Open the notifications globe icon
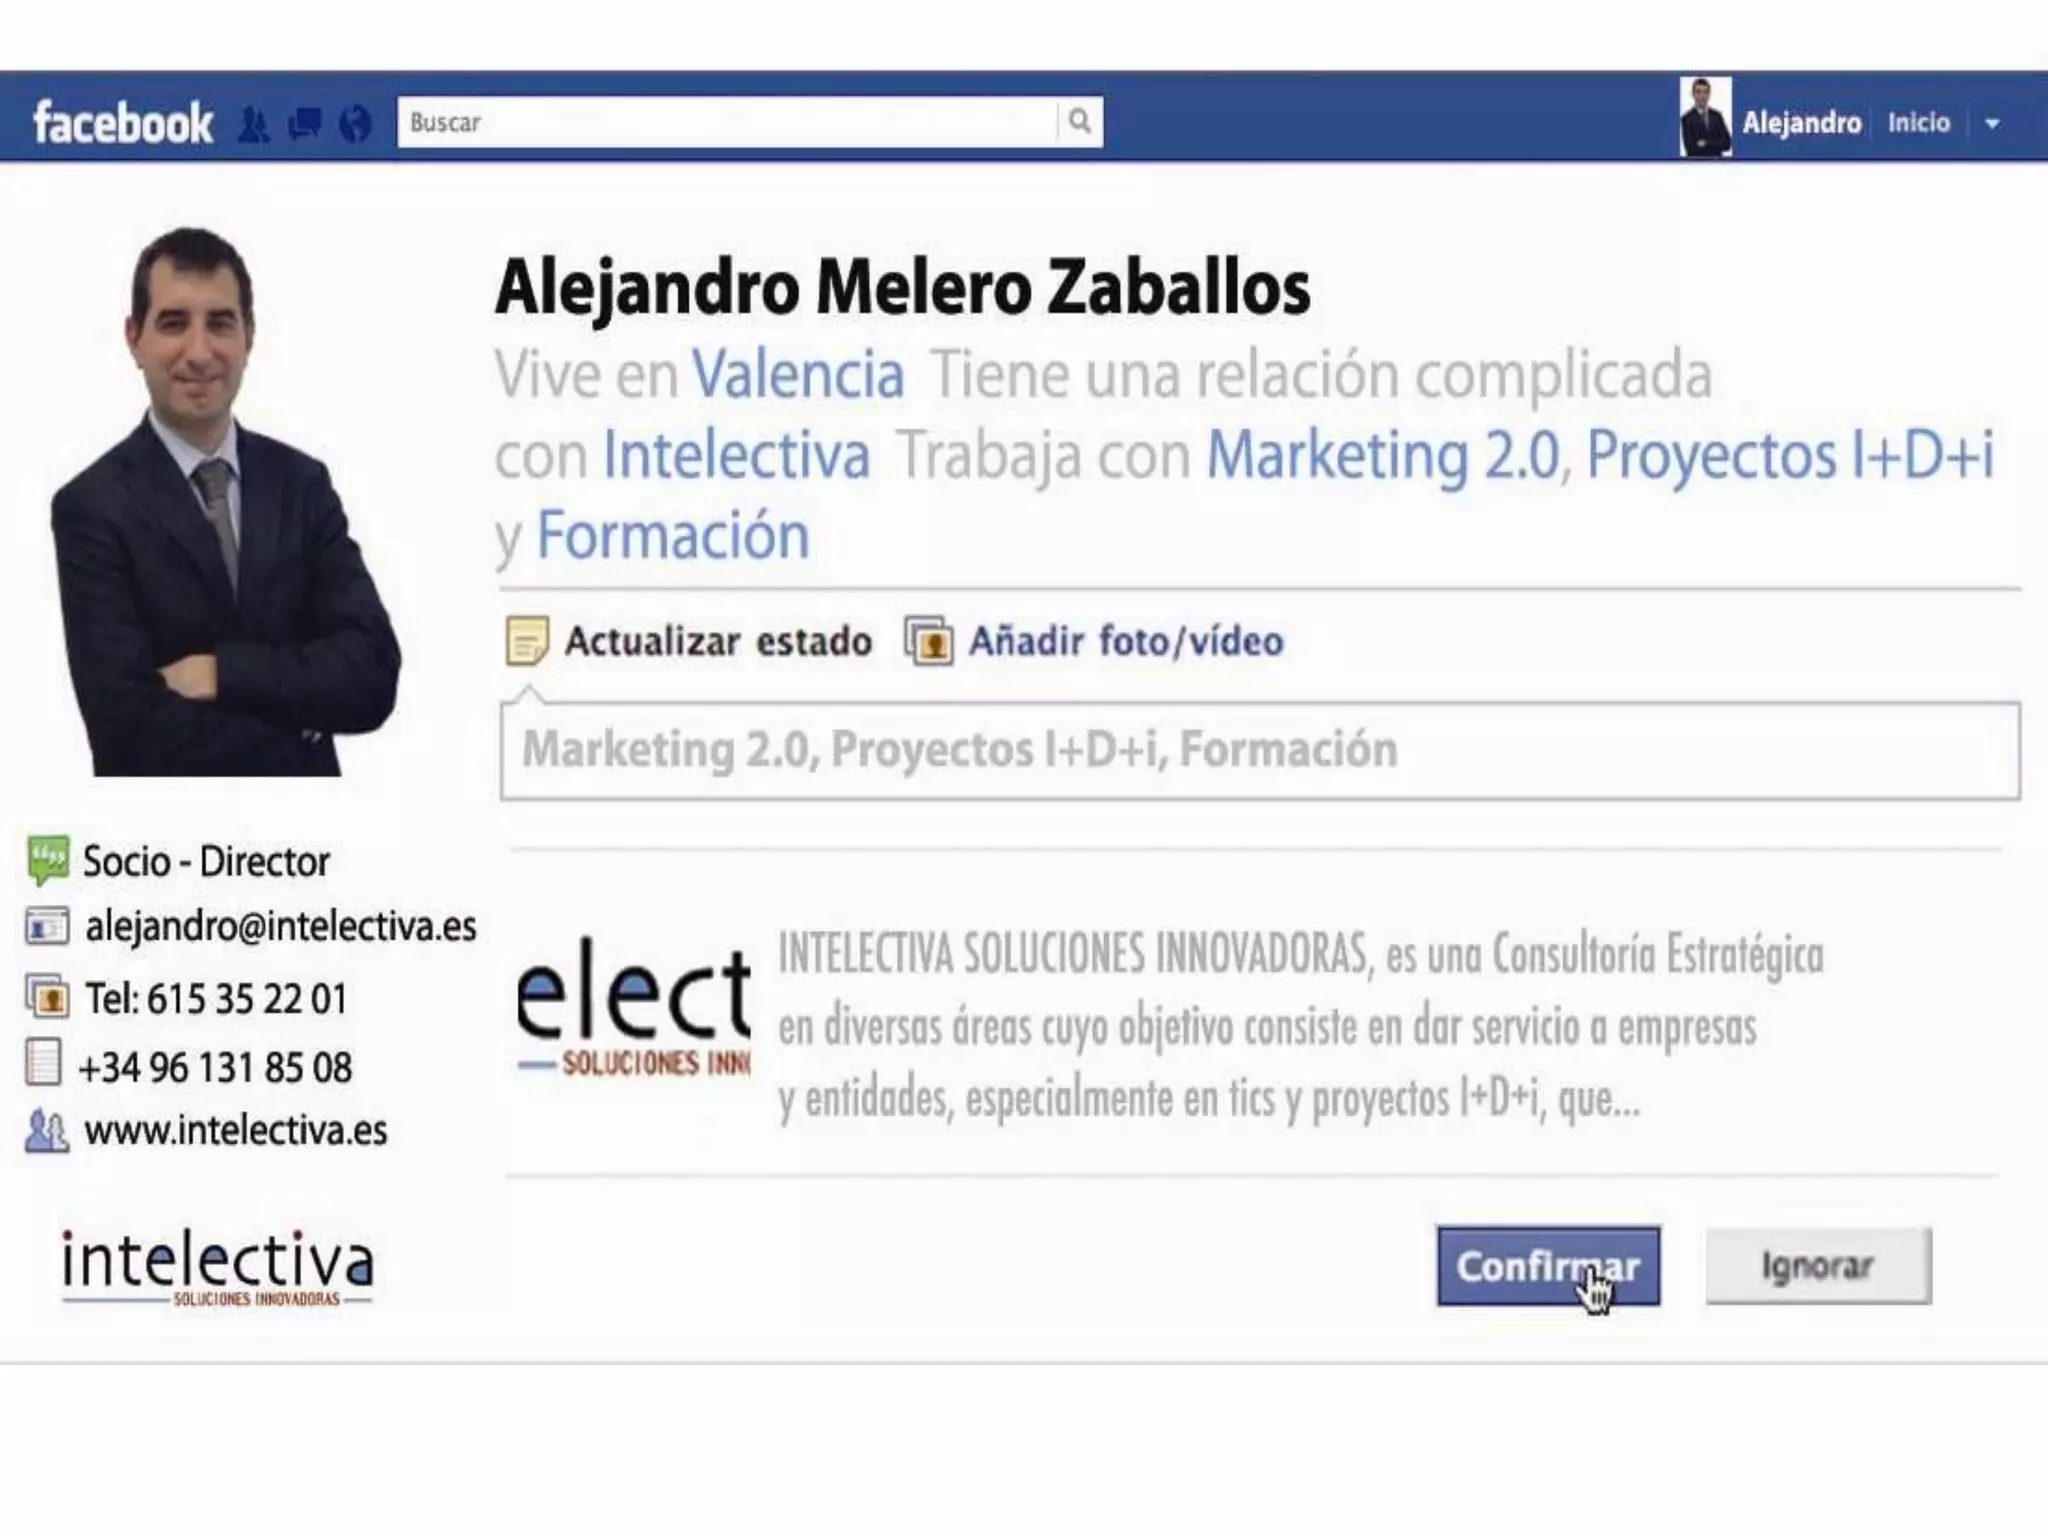Screen dimensions: 2048x1536 pyautogui.click(x=355, y=124)
